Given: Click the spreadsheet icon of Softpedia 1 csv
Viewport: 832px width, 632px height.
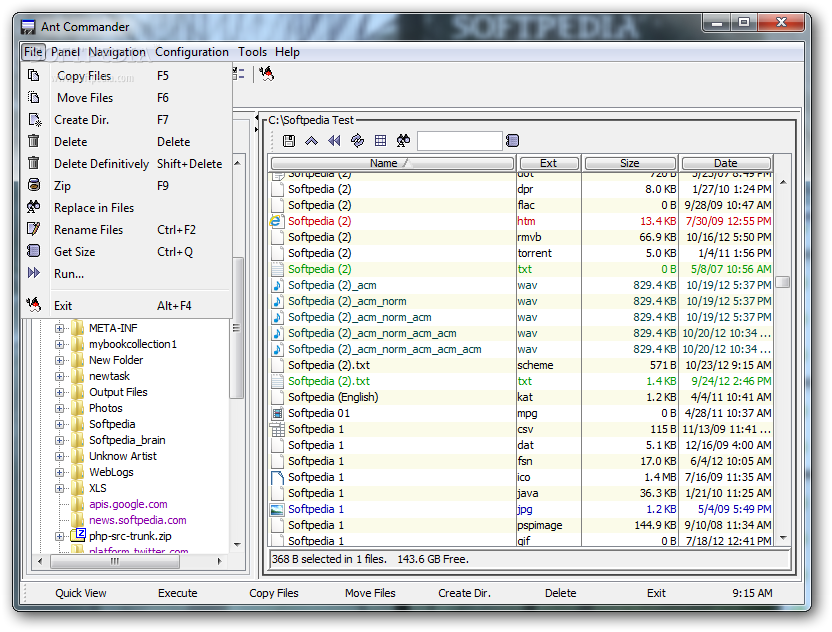Looking at the screenshot, I should (x=277, y=429).
